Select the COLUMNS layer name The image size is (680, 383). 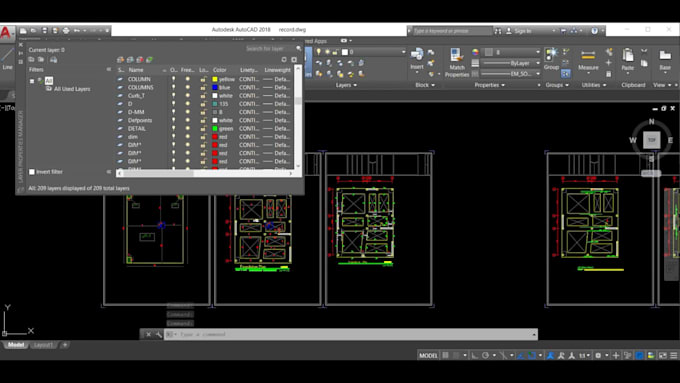141,87
